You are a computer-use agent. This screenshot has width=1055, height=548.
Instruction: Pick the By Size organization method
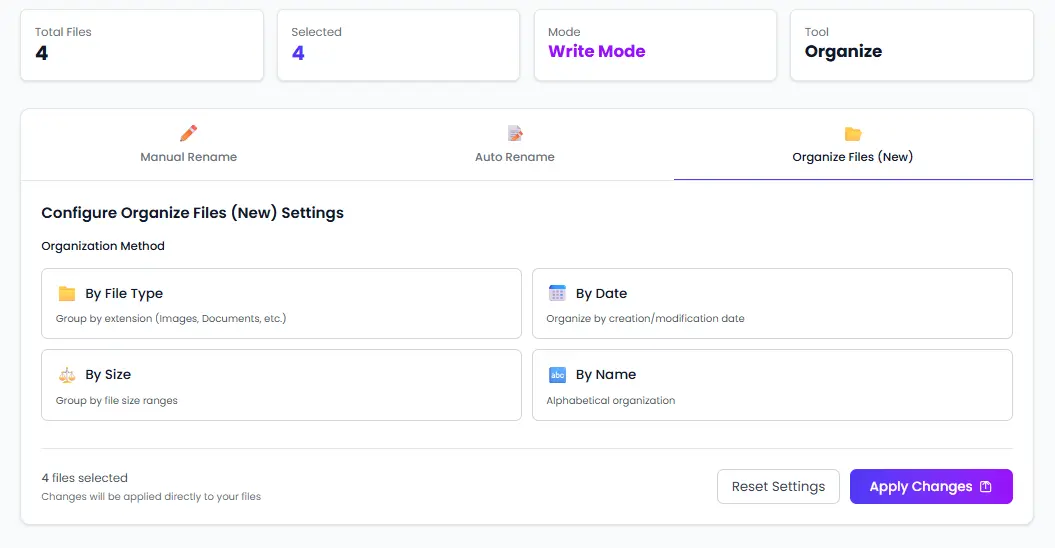[x=281, y=385]
